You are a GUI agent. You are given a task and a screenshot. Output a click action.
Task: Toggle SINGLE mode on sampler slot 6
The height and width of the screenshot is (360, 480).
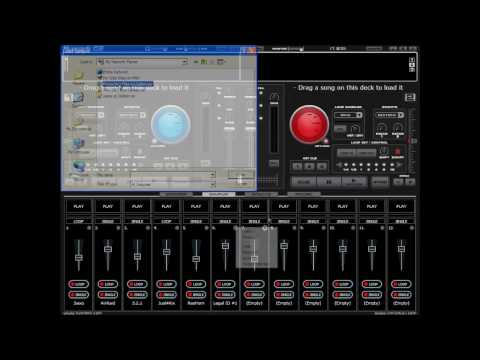[225, 295]
